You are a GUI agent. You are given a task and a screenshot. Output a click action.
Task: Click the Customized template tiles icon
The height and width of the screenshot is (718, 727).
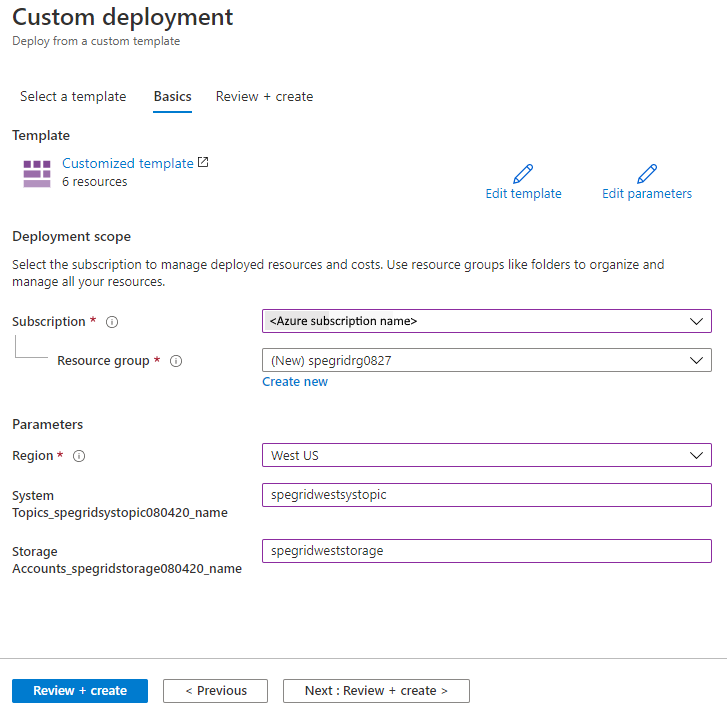[37, 173]
